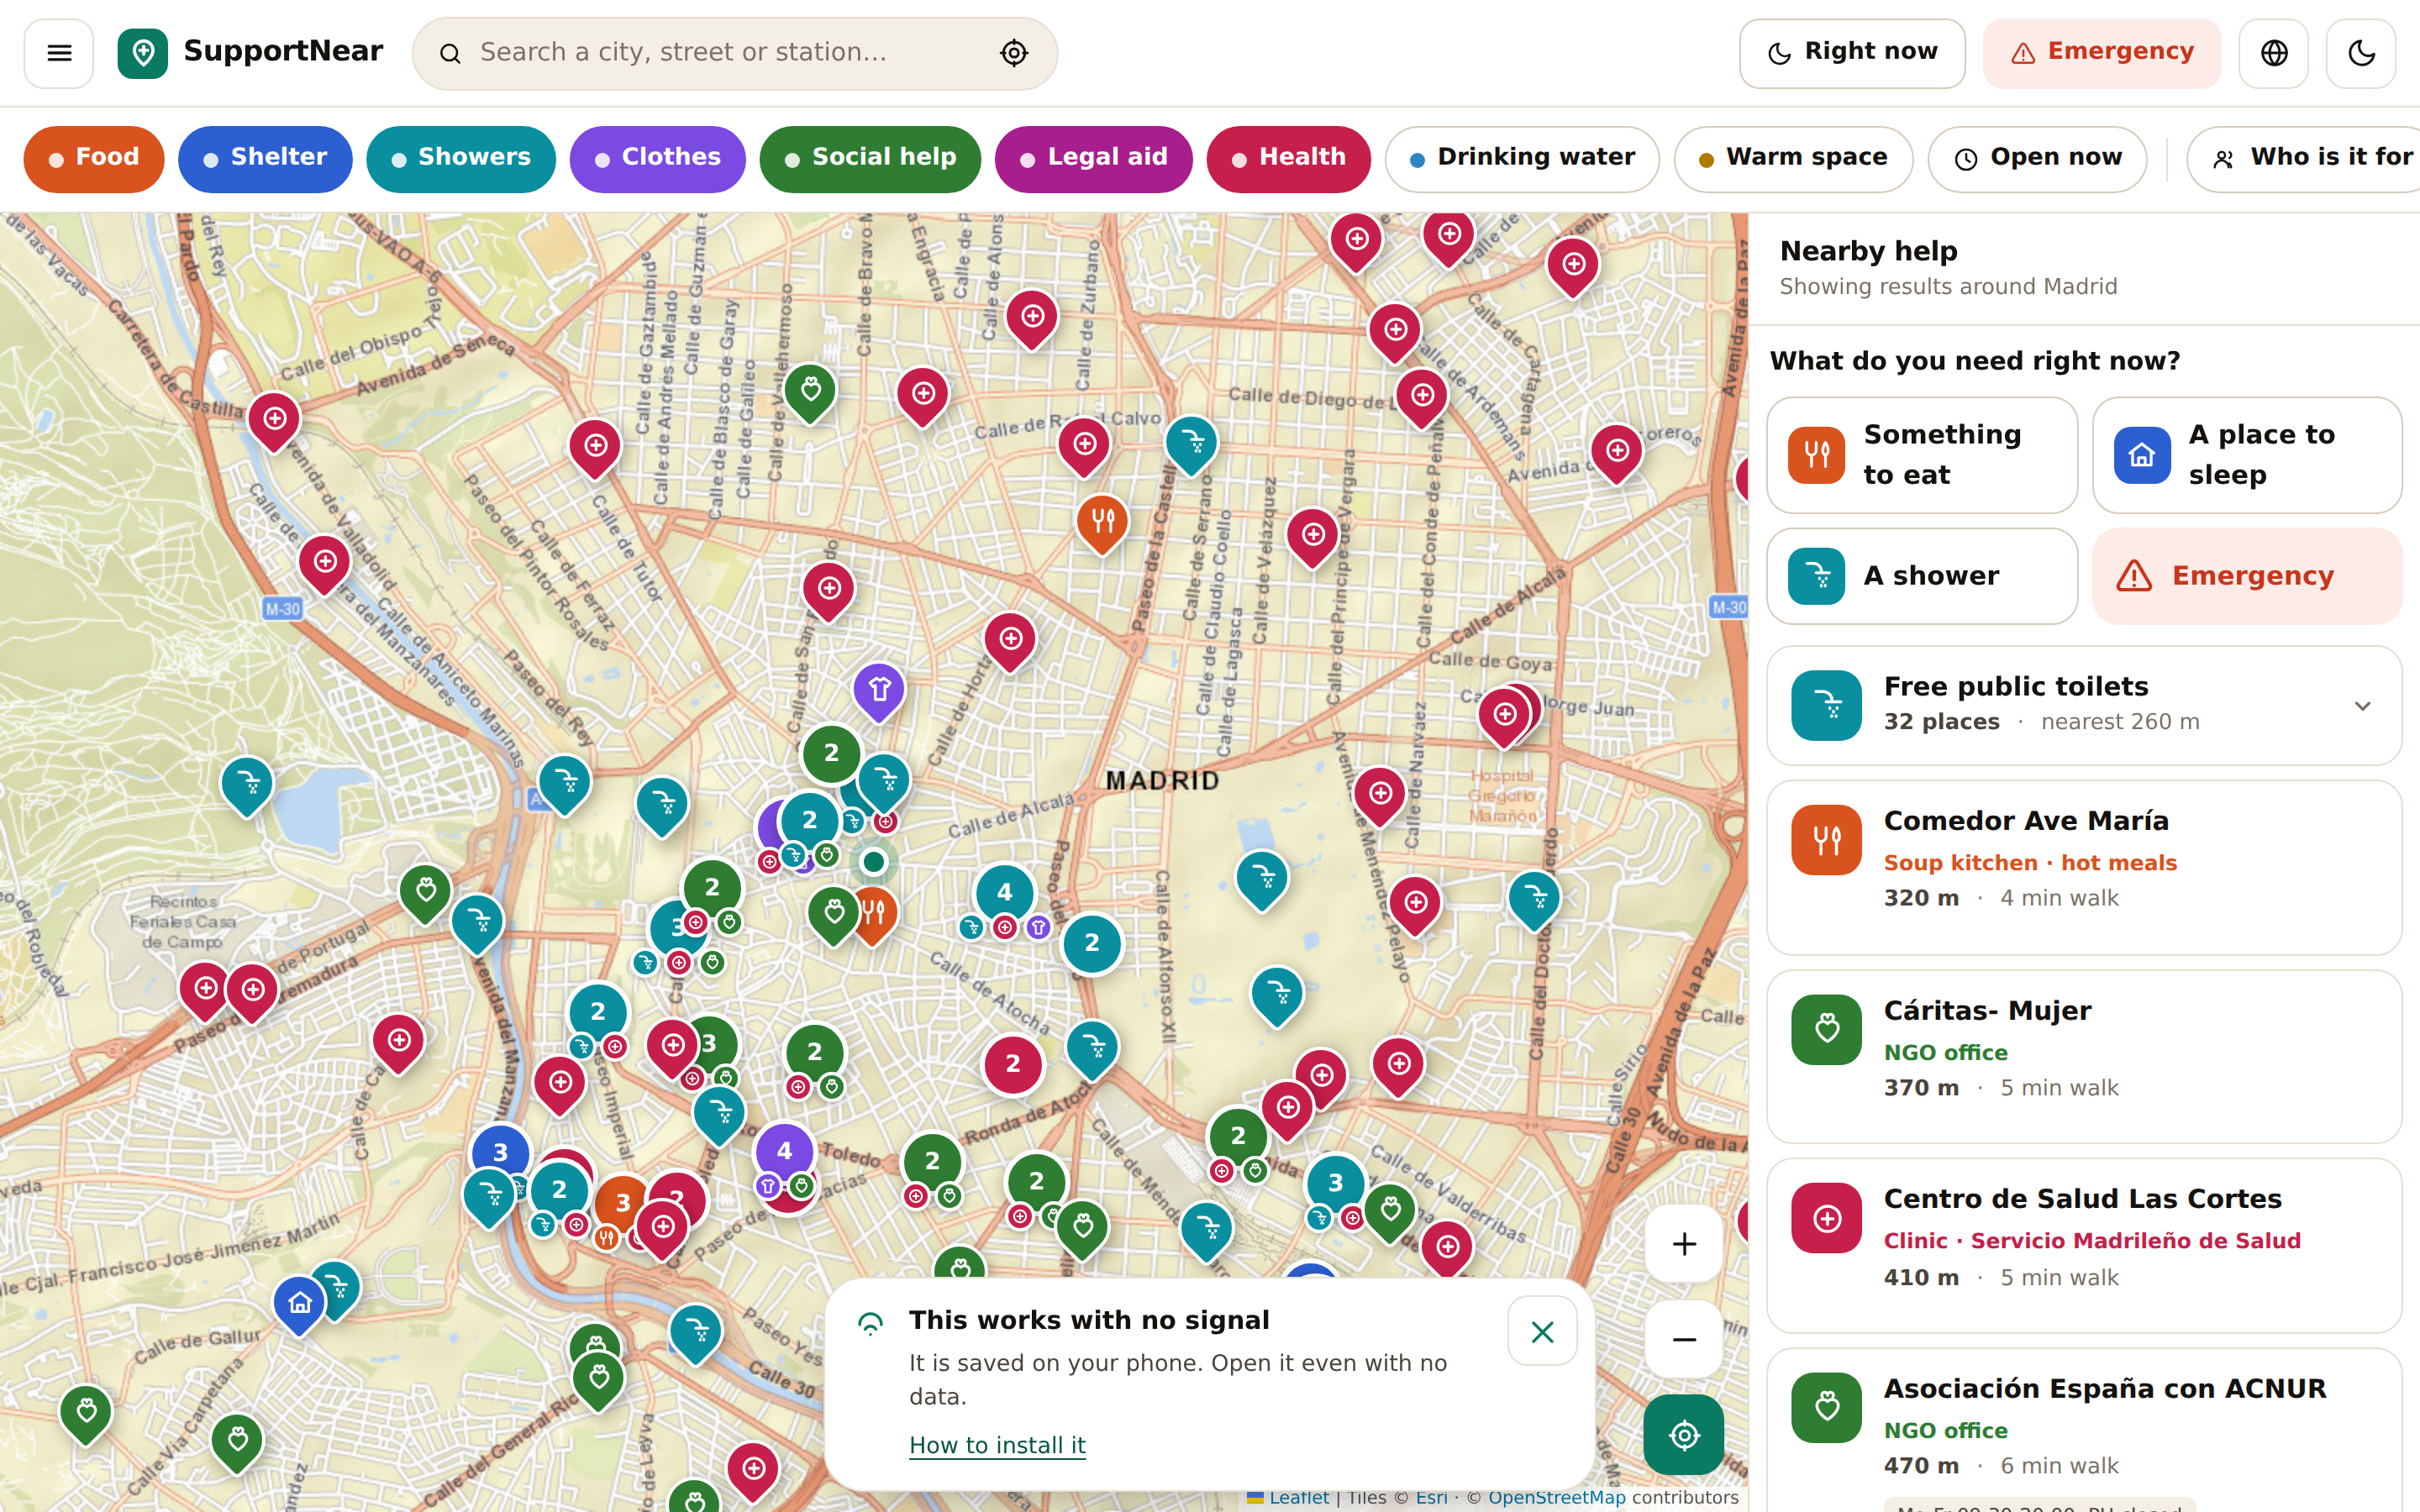Choose A shower quick option
The image size is (2420, 1512).
click(1922, 576)
